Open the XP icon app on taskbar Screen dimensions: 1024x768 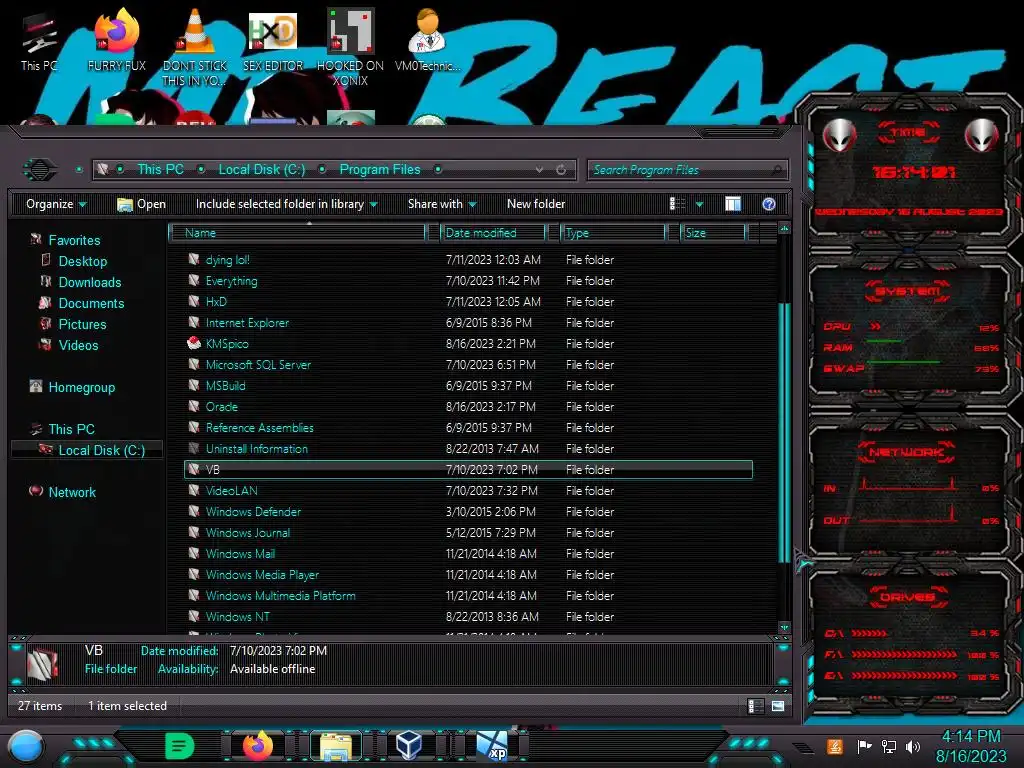tap(492, 745)
